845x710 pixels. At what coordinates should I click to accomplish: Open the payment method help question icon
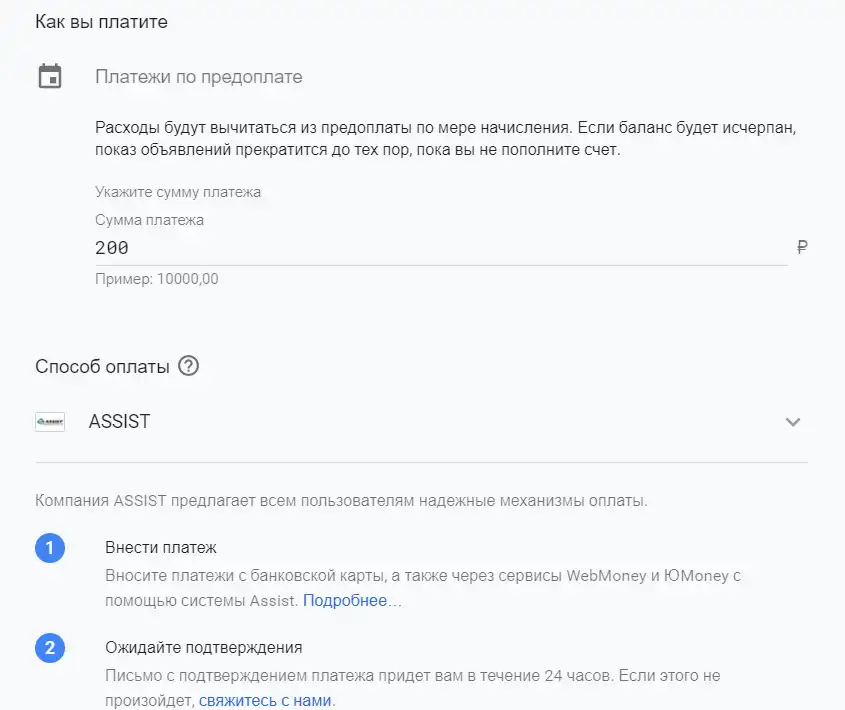(189, 366)
